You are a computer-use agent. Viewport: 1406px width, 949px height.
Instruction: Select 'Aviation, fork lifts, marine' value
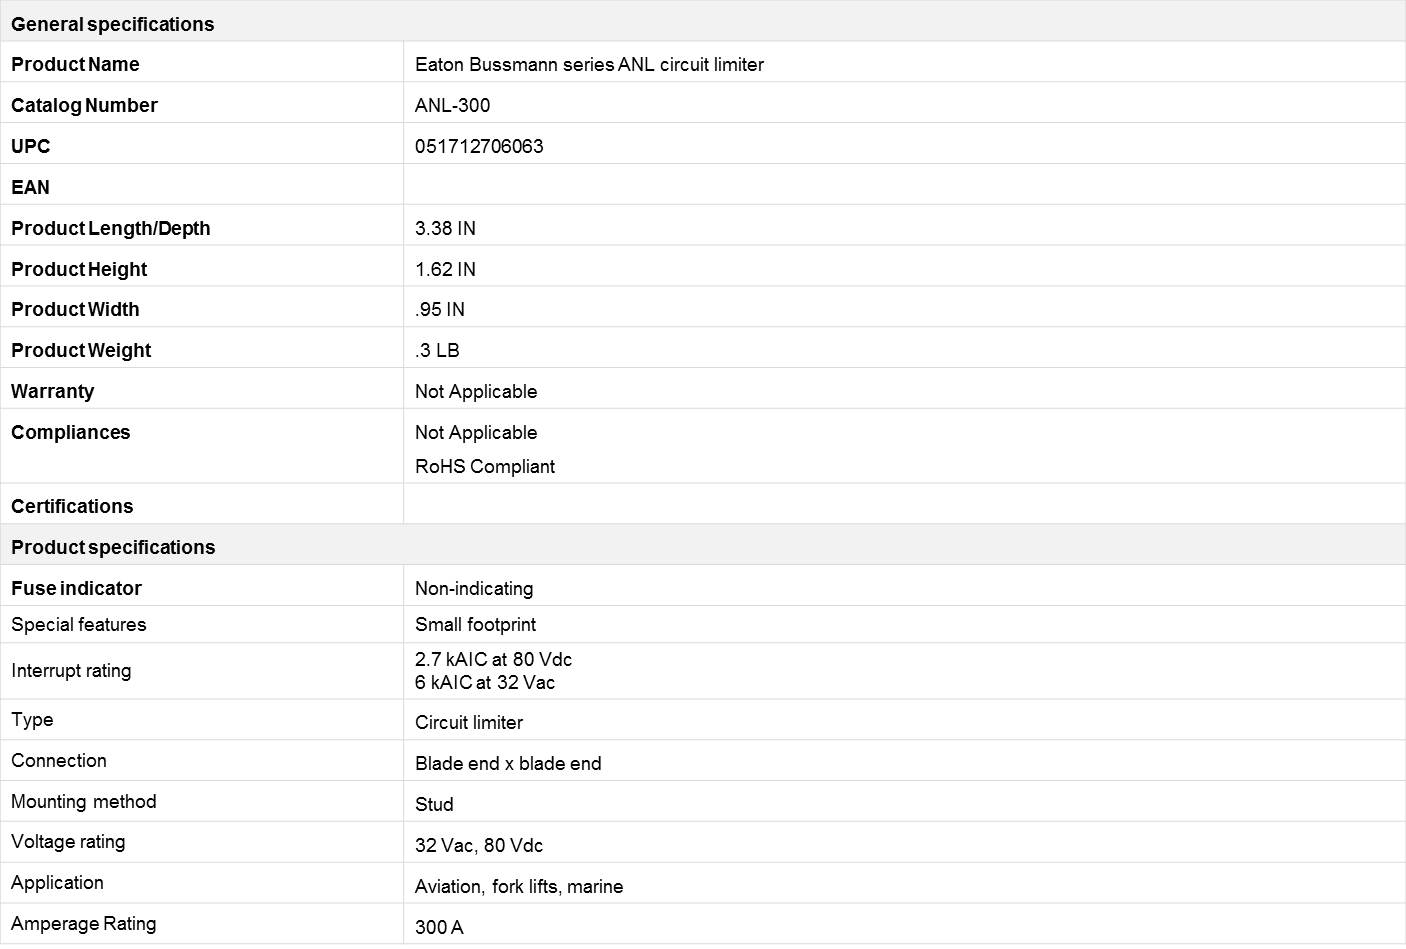click(519, 886)
